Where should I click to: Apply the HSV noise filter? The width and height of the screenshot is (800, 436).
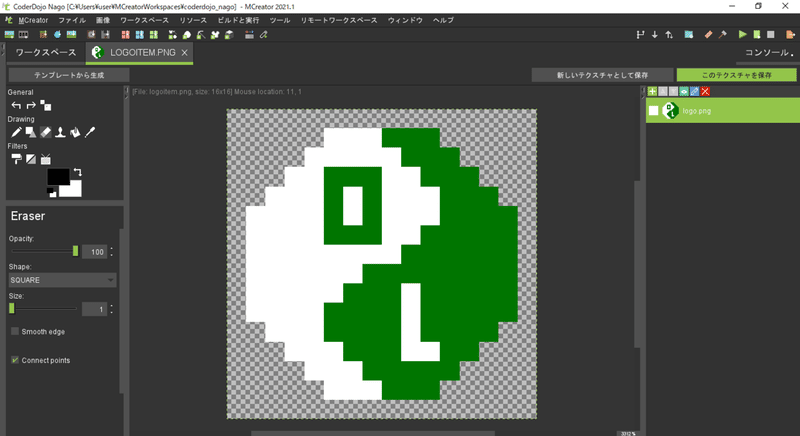pyautogui.click(x=45, y=159)
